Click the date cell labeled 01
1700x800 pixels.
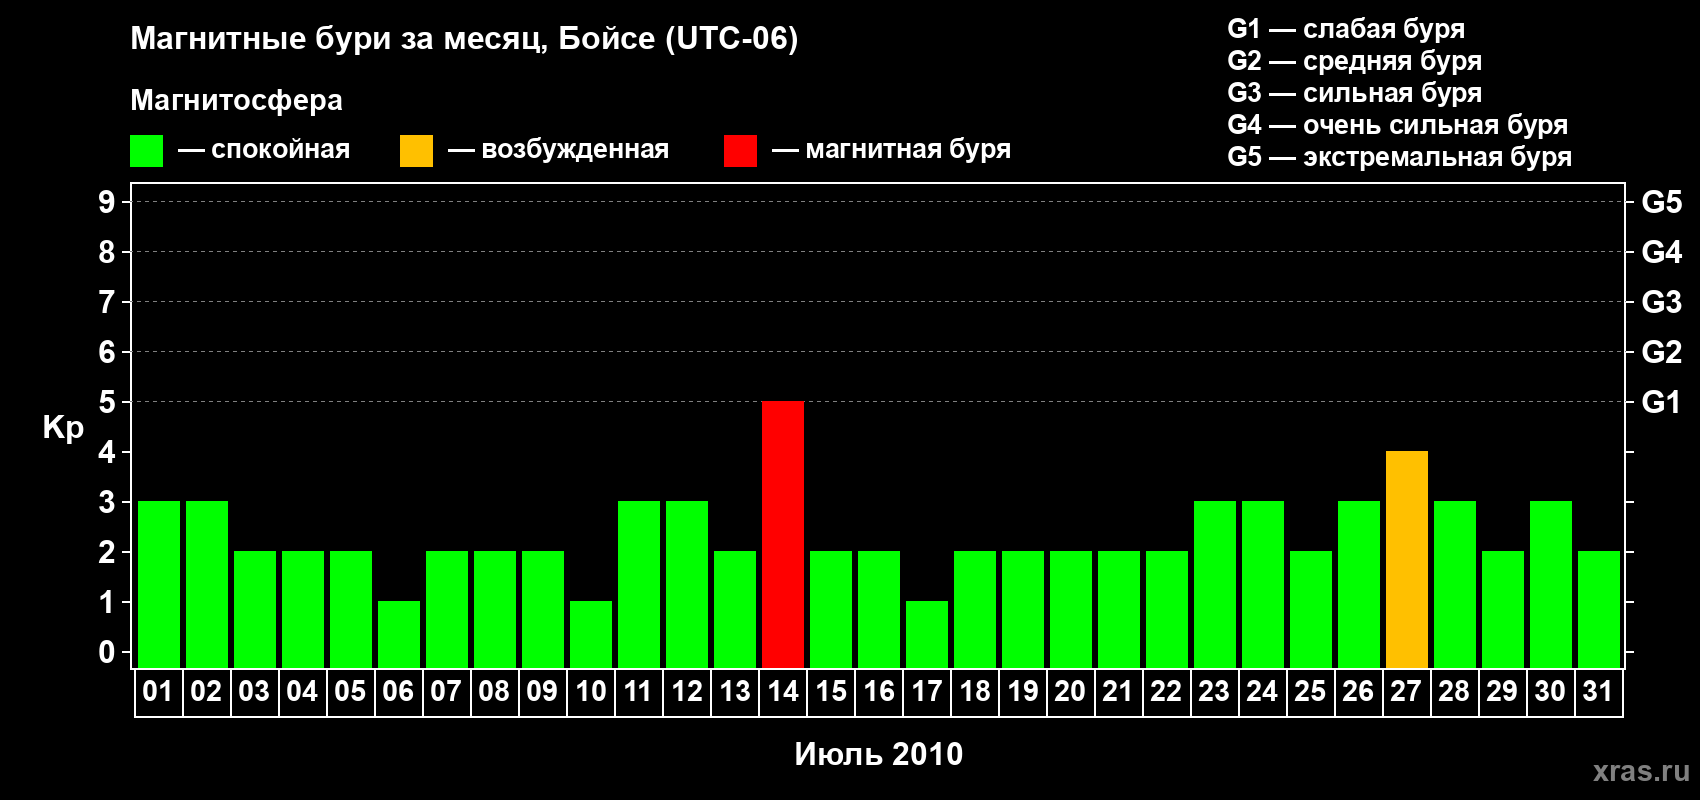(x=159, y=692)
